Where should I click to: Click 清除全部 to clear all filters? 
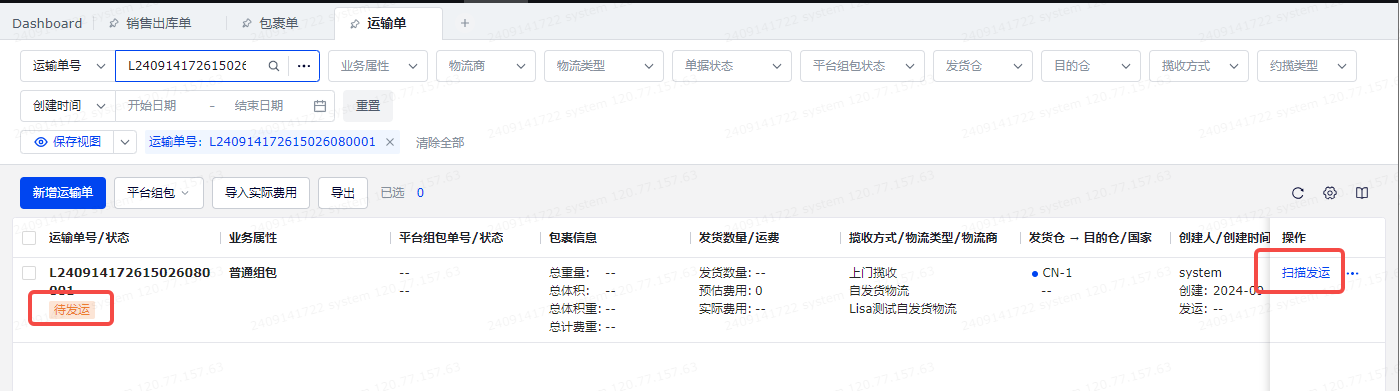tap(440, 142)
